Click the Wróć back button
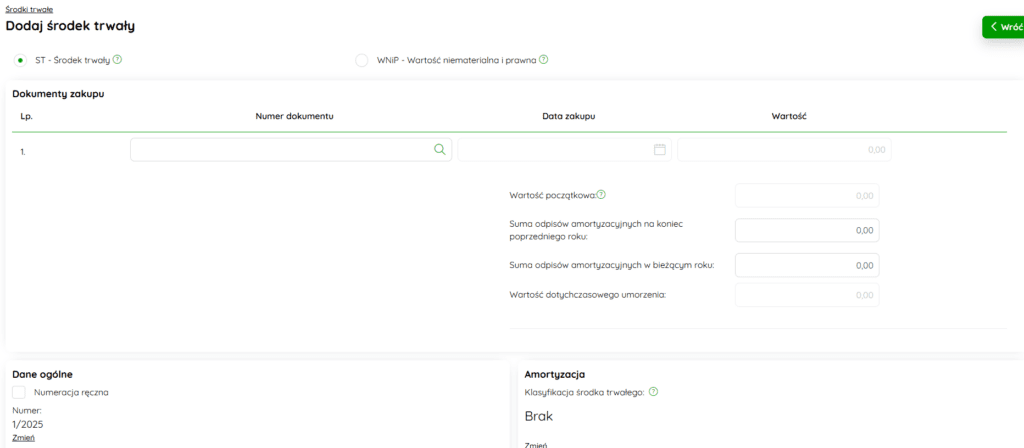Image resolution: width=1024 pixels, height=448 pixels. pos(1003,27)
